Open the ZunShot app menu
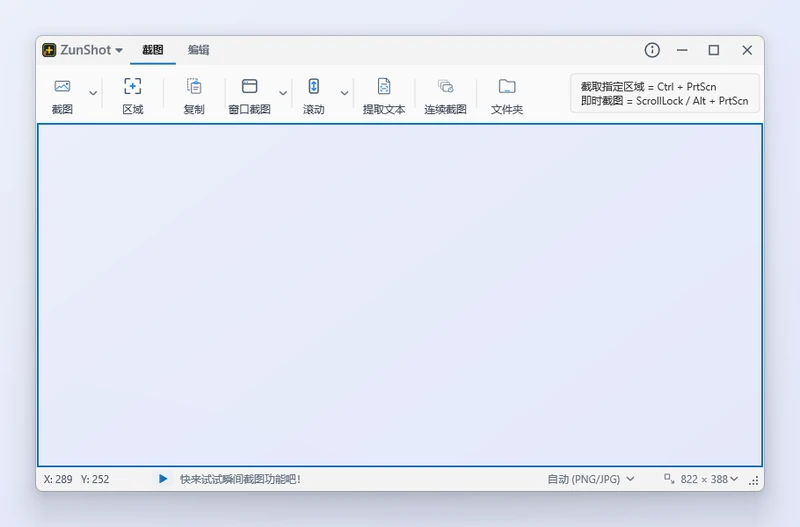Viewport: 800px width, 527px height. 83,50
